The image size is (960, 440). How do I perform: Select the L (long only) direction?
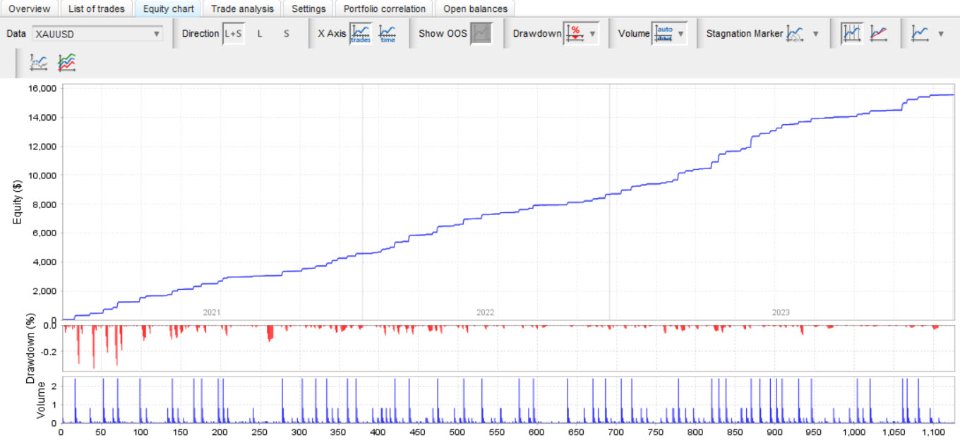coord(260,34)
